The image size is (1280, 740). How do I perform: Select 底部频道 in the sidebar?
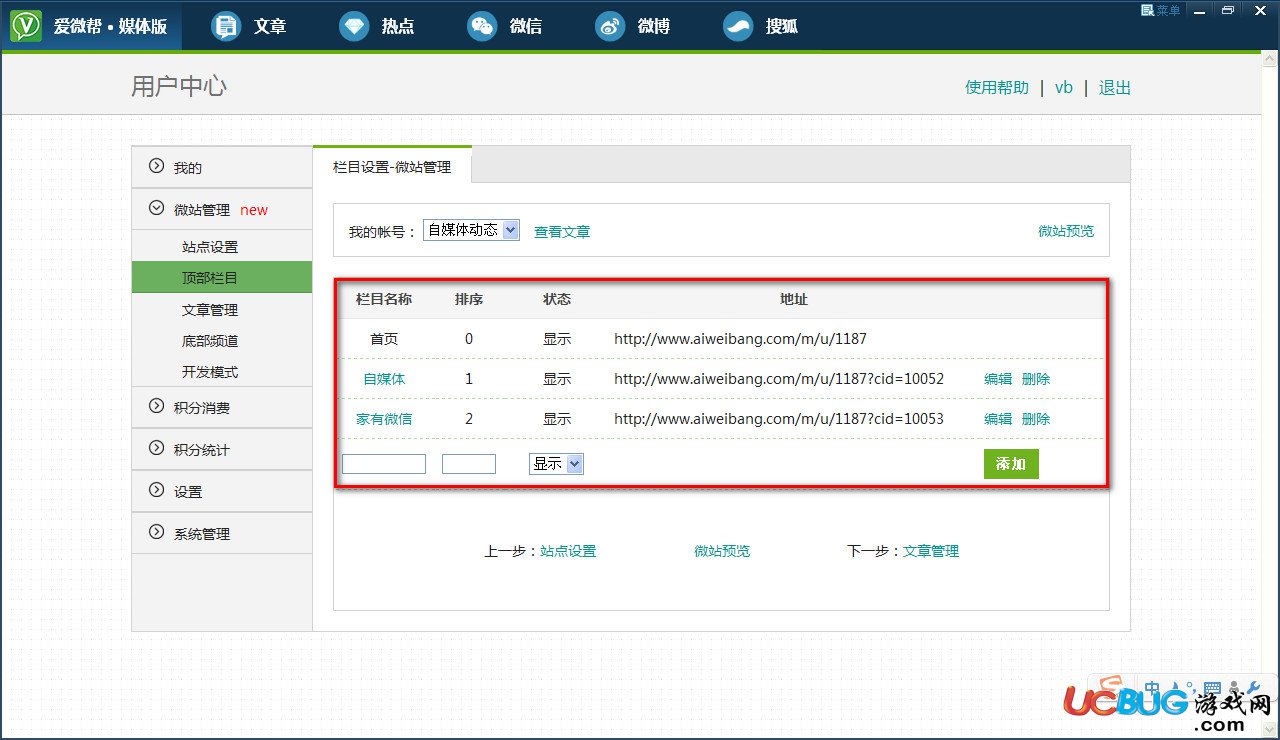coord(210,341)
